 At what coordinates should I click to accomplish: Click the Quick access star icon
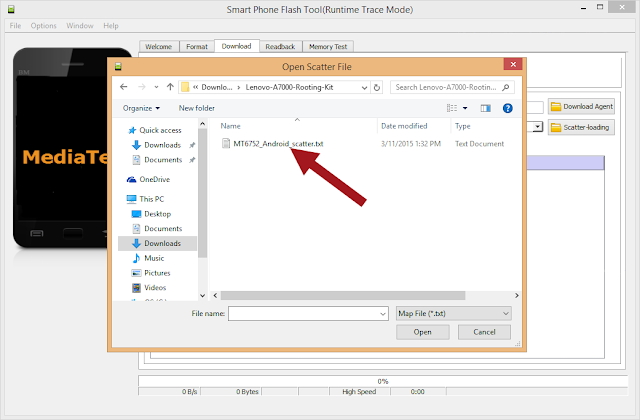click(x=132, y=130)
